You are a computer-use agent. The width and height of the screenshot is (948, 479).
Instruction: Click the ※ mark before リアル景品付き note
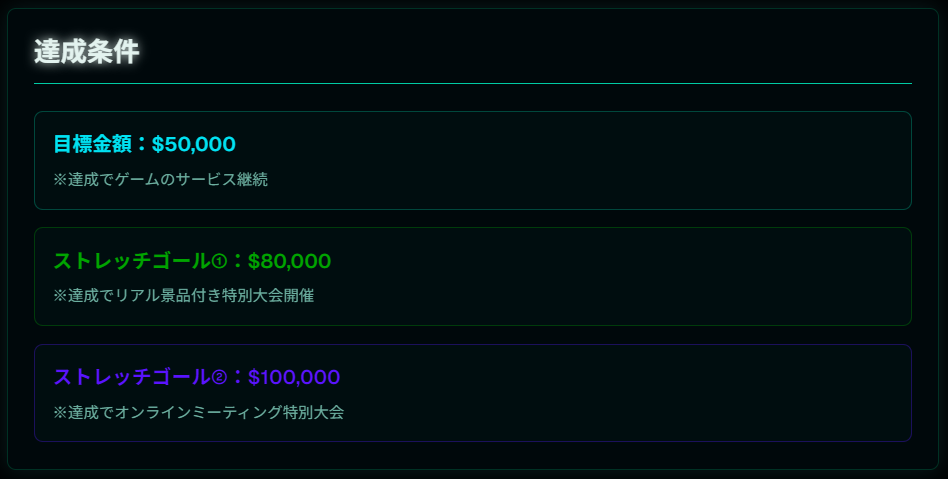tap(60, 296)
